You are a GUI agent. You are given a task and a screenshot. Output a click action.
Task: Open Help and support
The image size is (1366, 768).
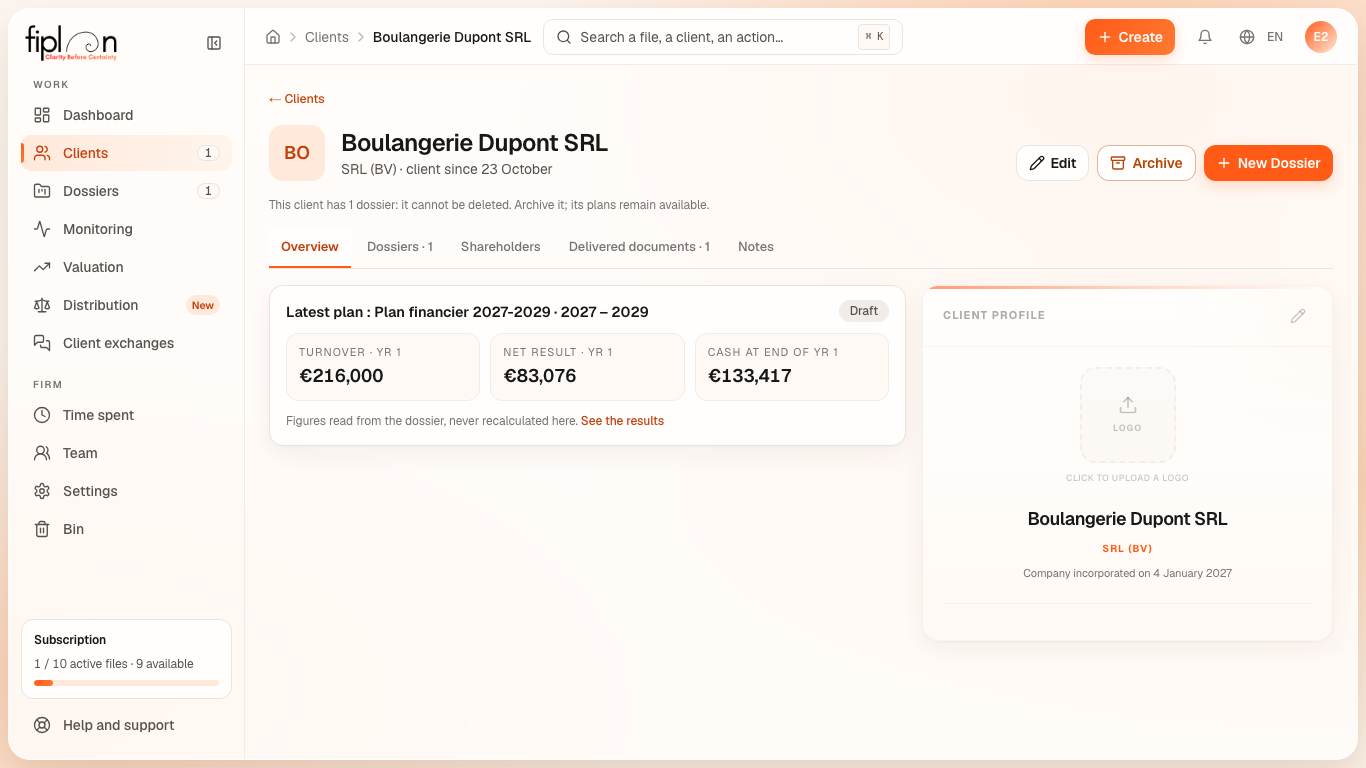126,725
